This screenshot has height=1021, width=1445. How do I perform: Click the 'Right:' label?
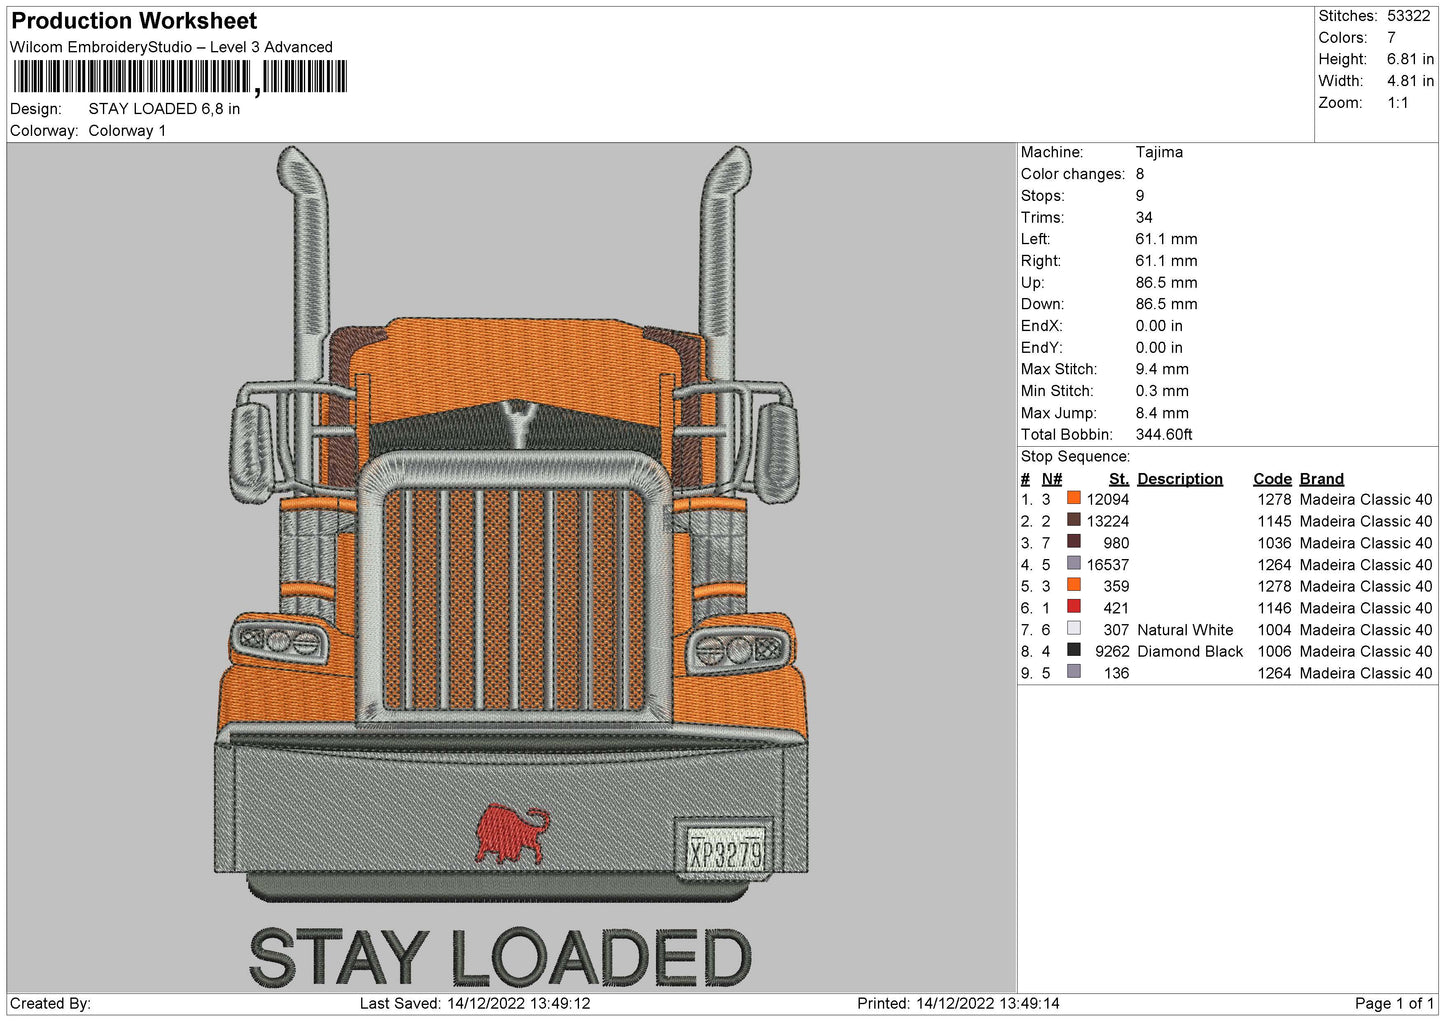point(1041,261)
